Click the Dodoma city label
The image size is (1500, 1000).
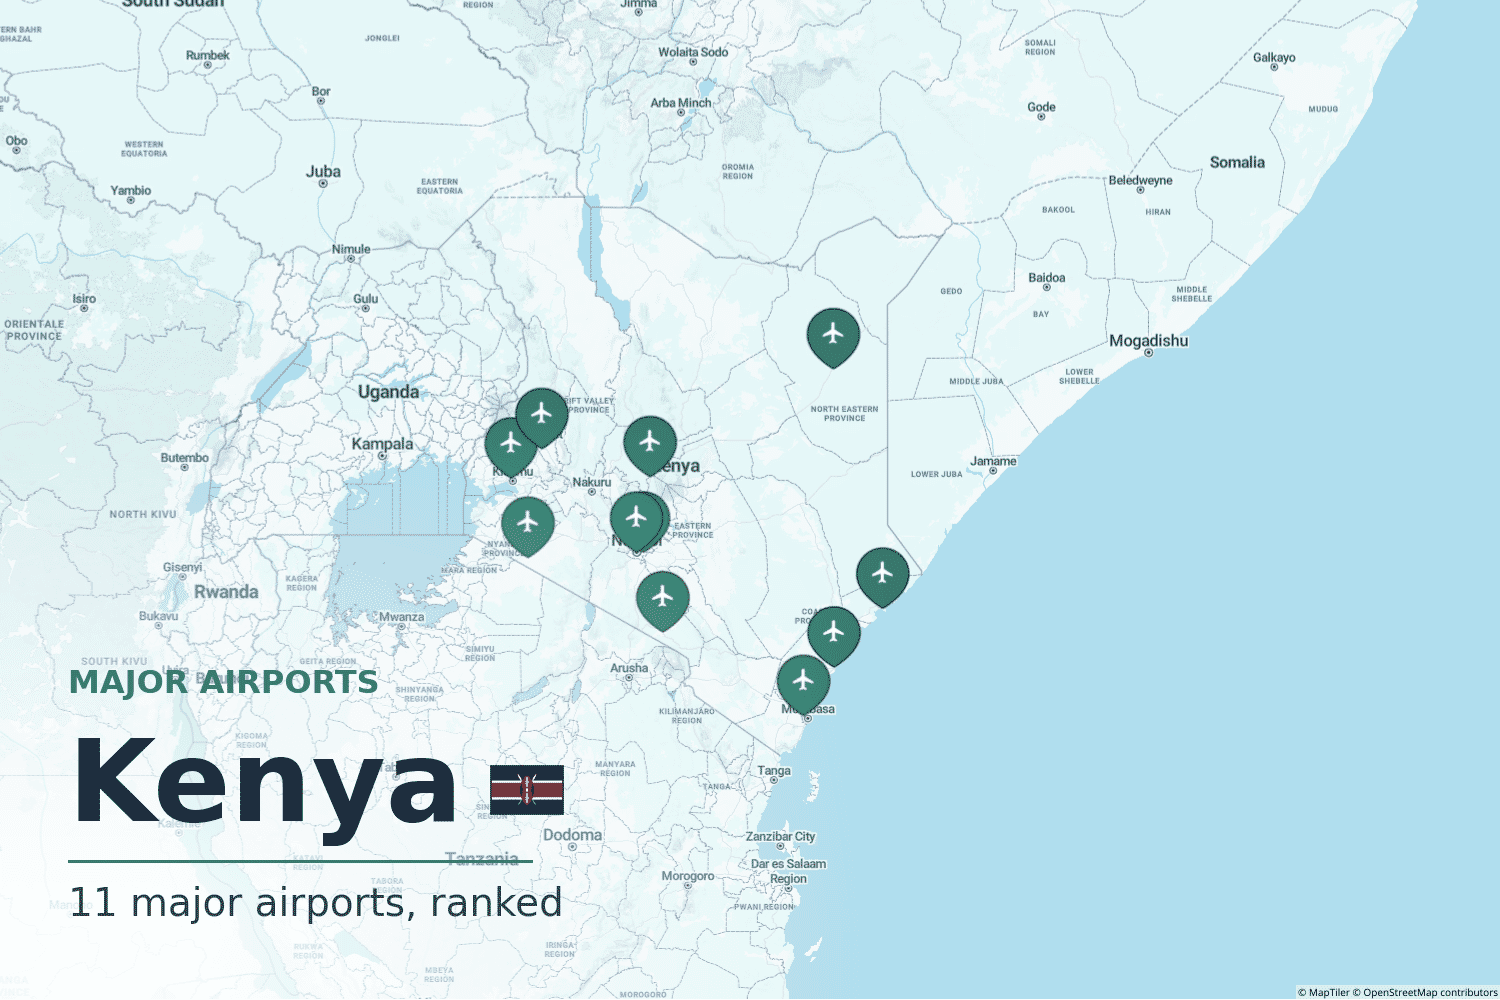coord(573,835)
